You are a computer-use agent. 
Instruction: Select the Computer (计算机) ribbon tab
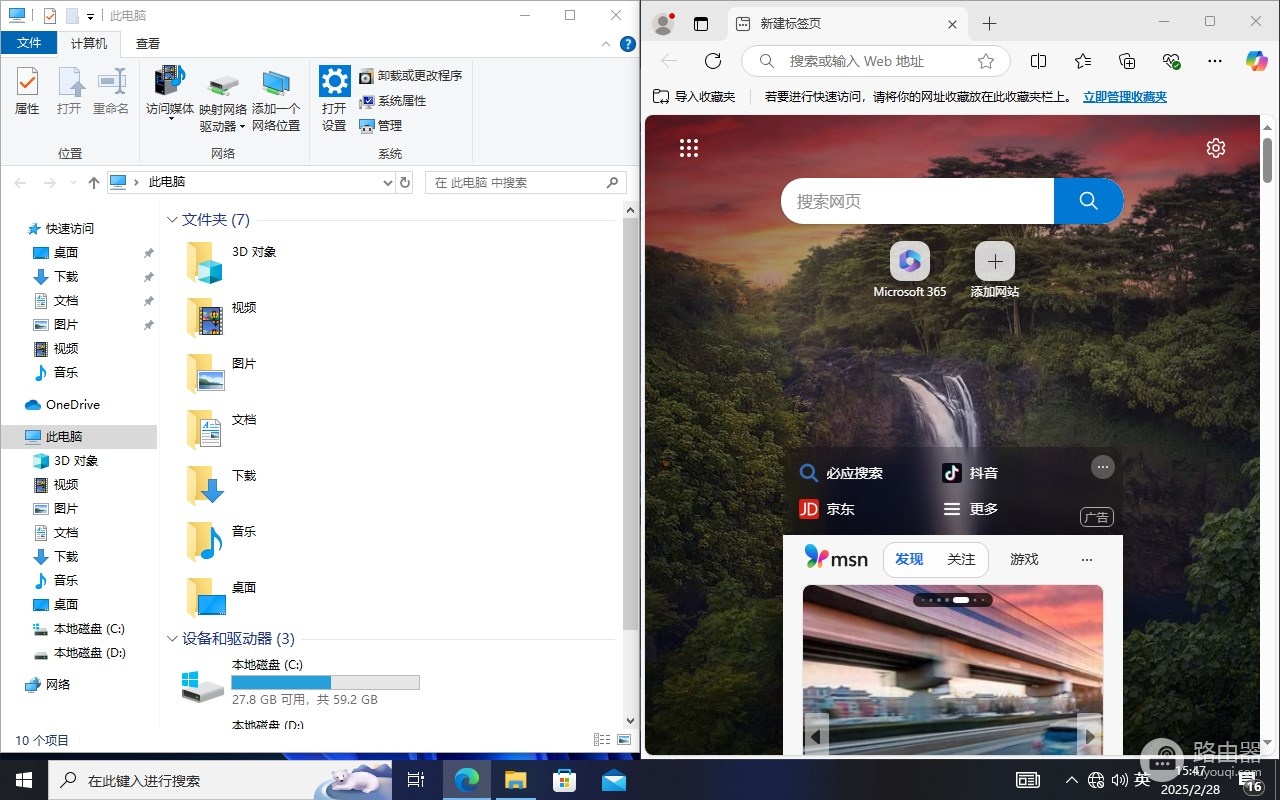click(89, 43)
